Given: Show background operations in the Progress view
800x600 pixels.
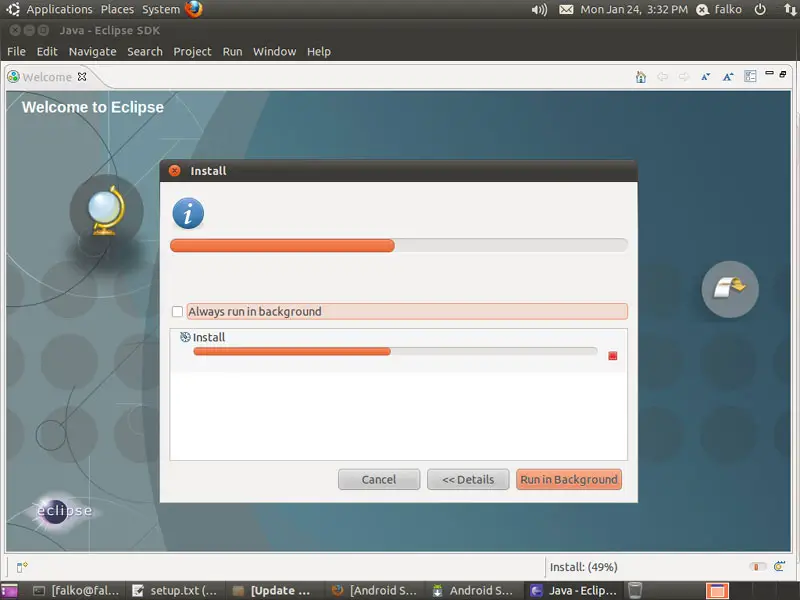Looking at the screenshot, I should pyautogui.click(x=779, y=566).
